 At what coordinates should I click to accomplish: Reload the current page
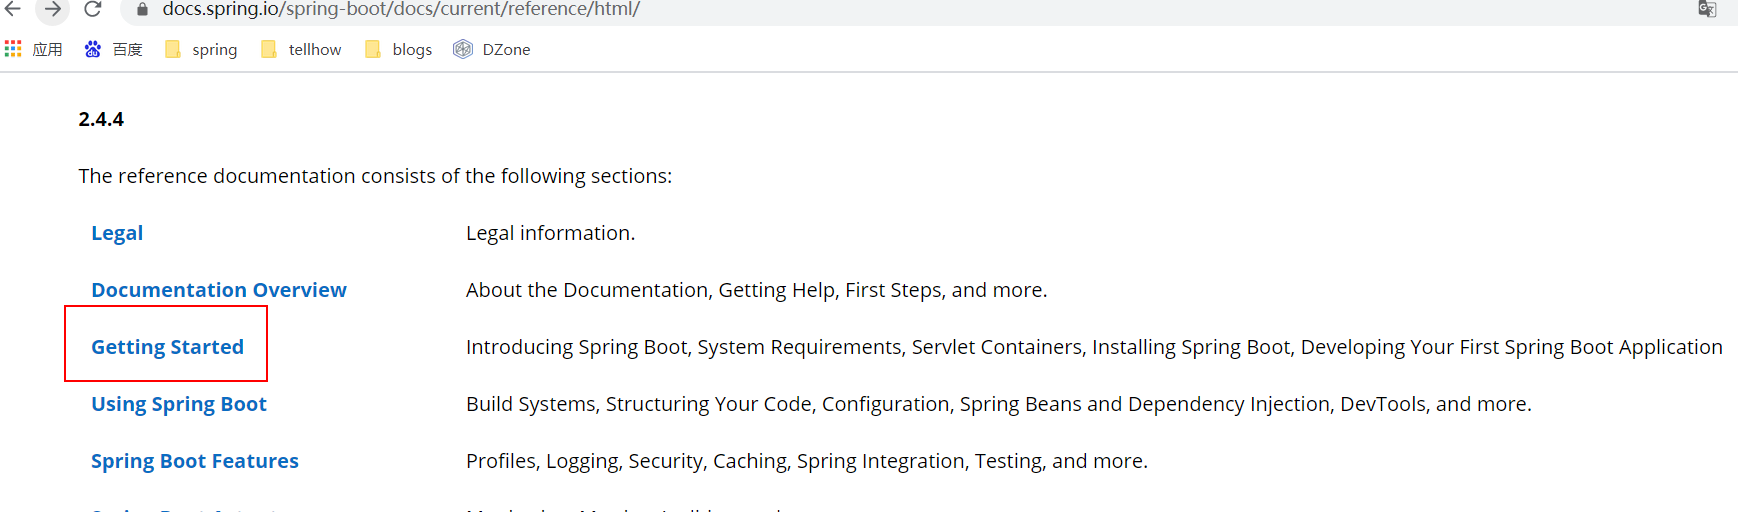point(92,9)
